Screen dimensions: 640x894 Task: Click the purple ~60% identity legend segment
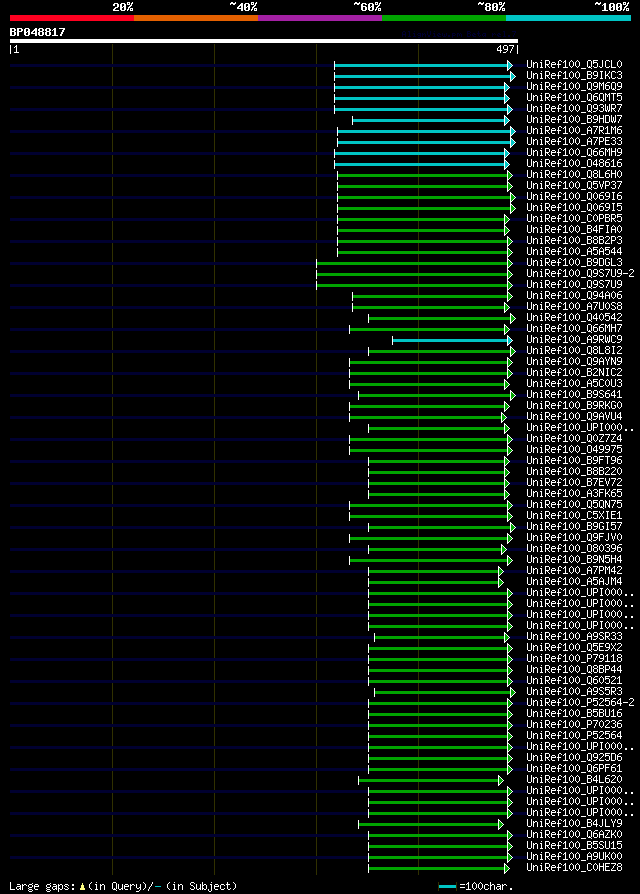[x=320, y=18]
